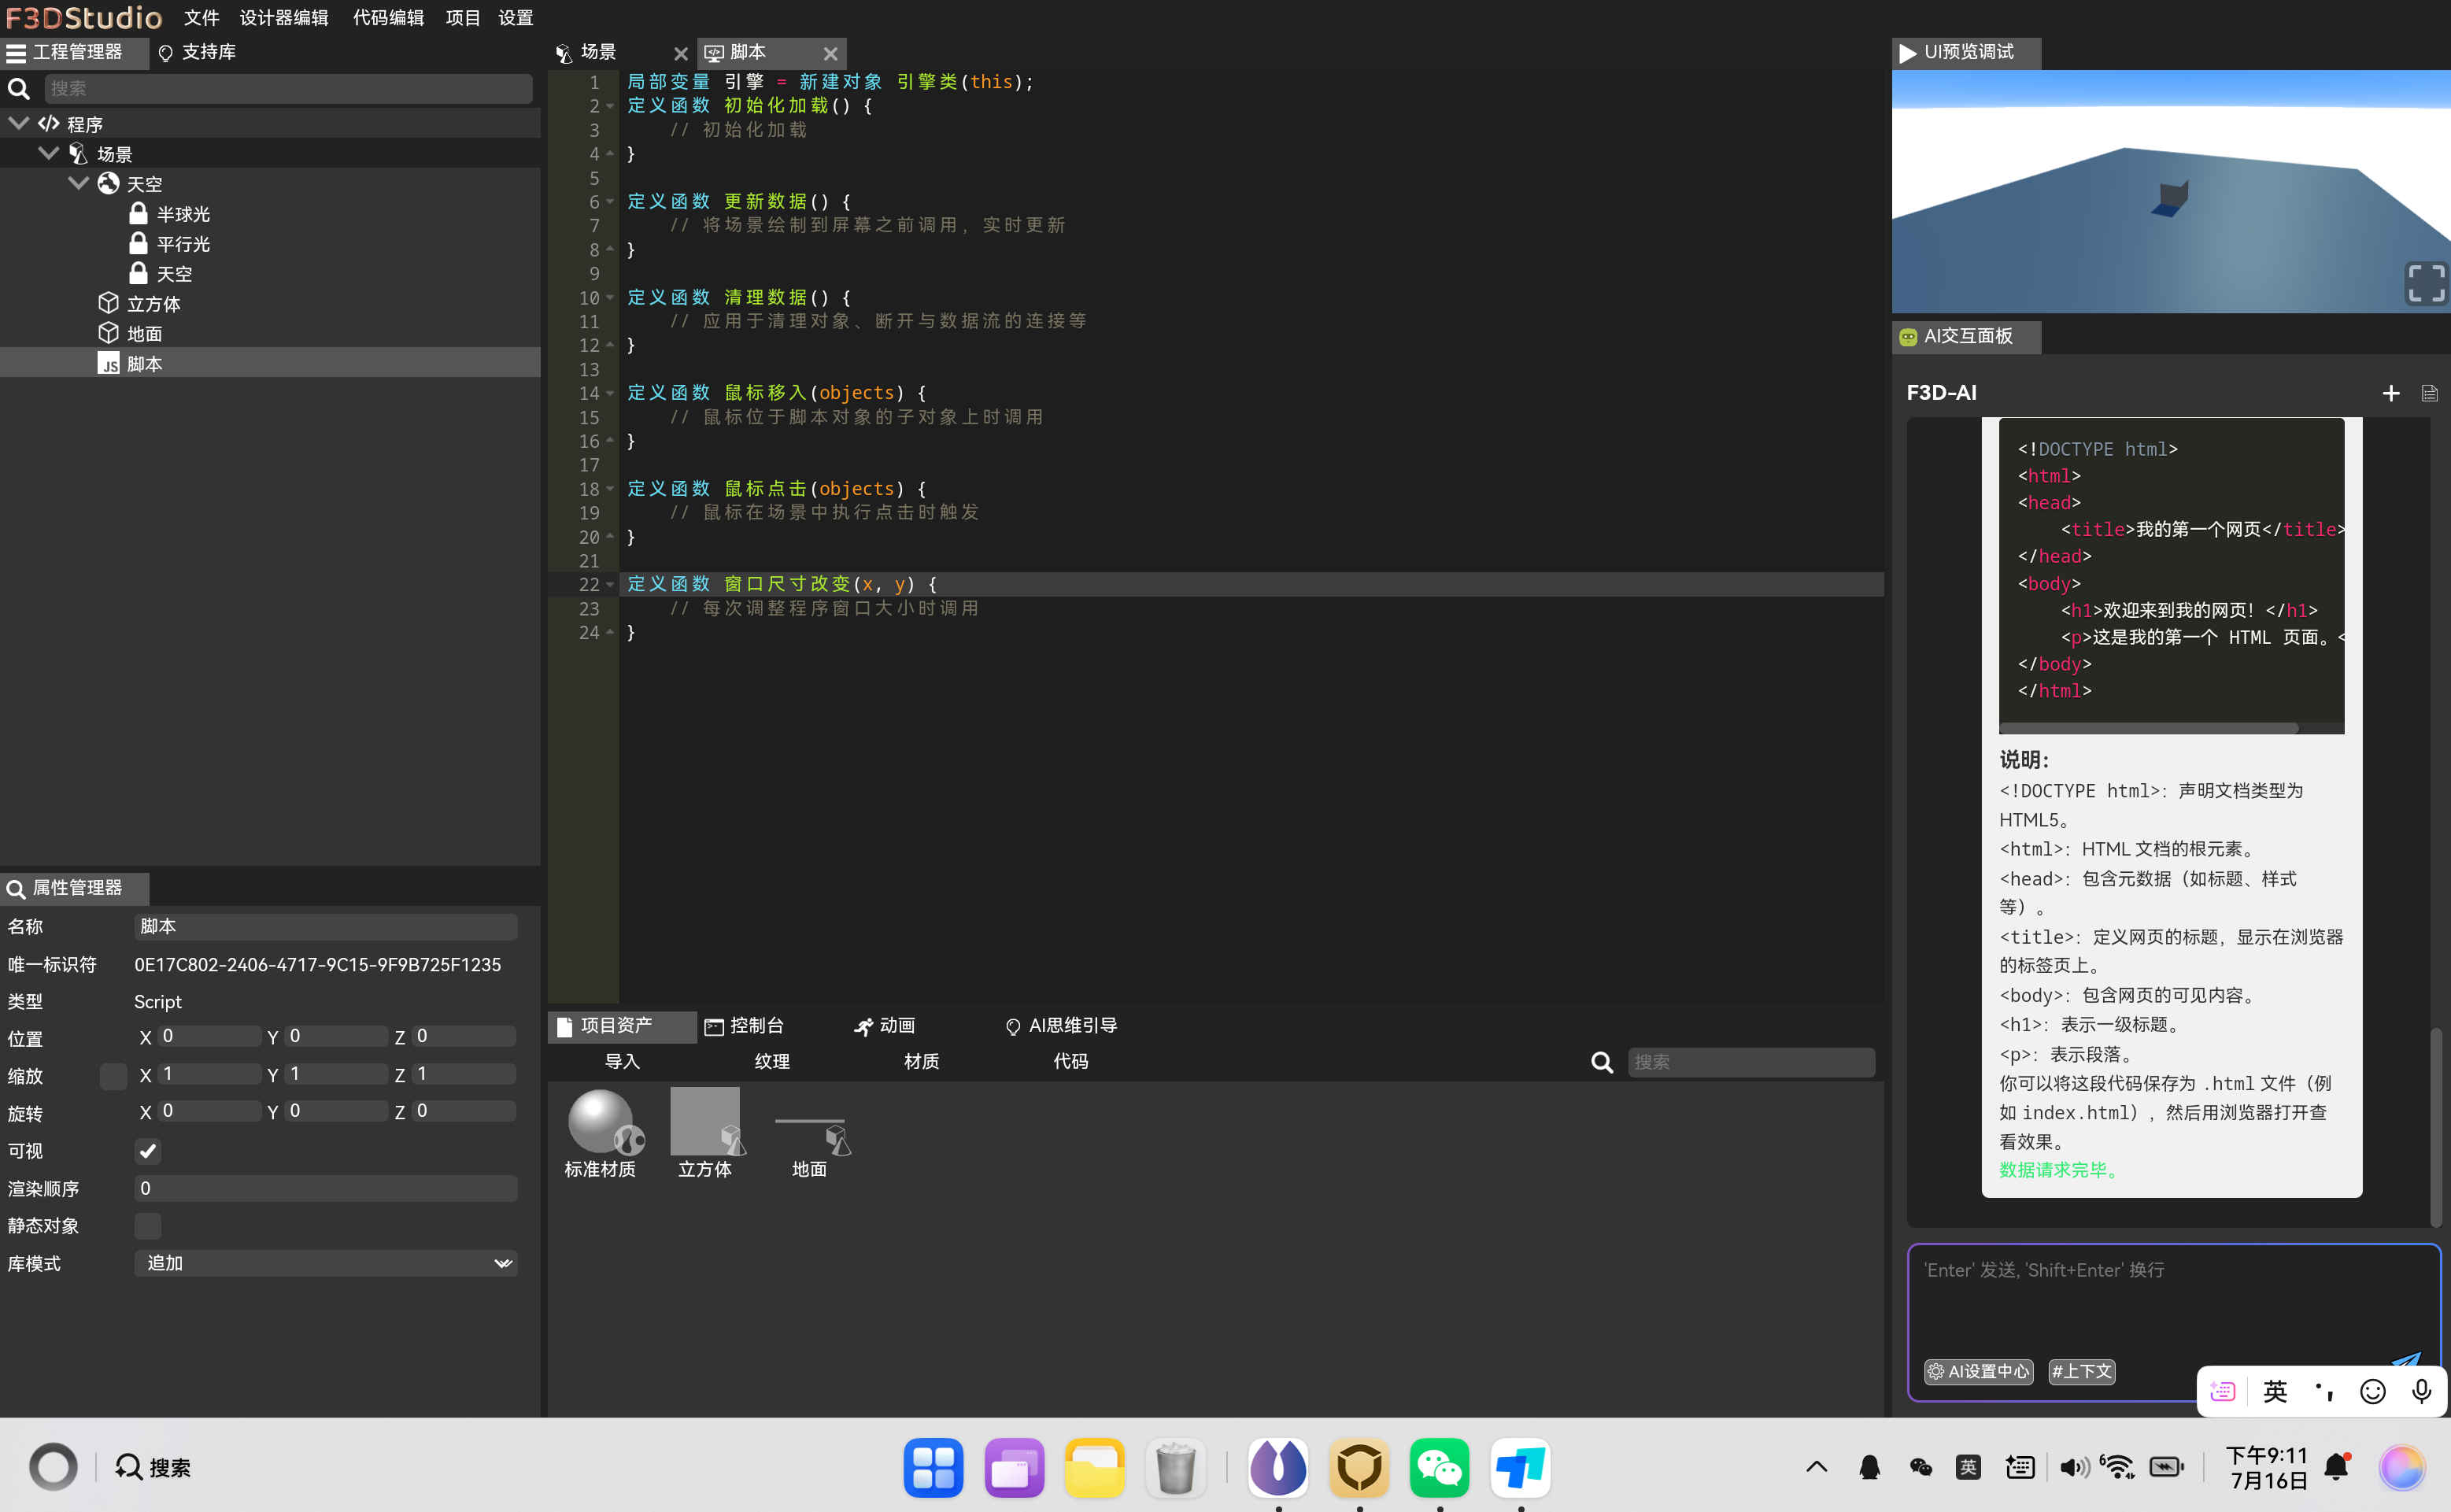The image size is (2451, 1512).
Task: Click the 代码 asset filter
Action: pyautogui.click(x=1070, y=1061)
